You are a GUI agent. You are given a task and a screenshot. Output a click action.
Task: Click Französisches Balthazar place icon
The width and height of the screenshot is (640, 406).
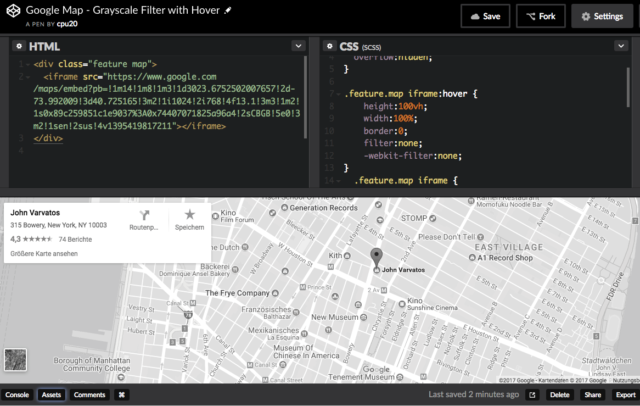click(296, 313)
